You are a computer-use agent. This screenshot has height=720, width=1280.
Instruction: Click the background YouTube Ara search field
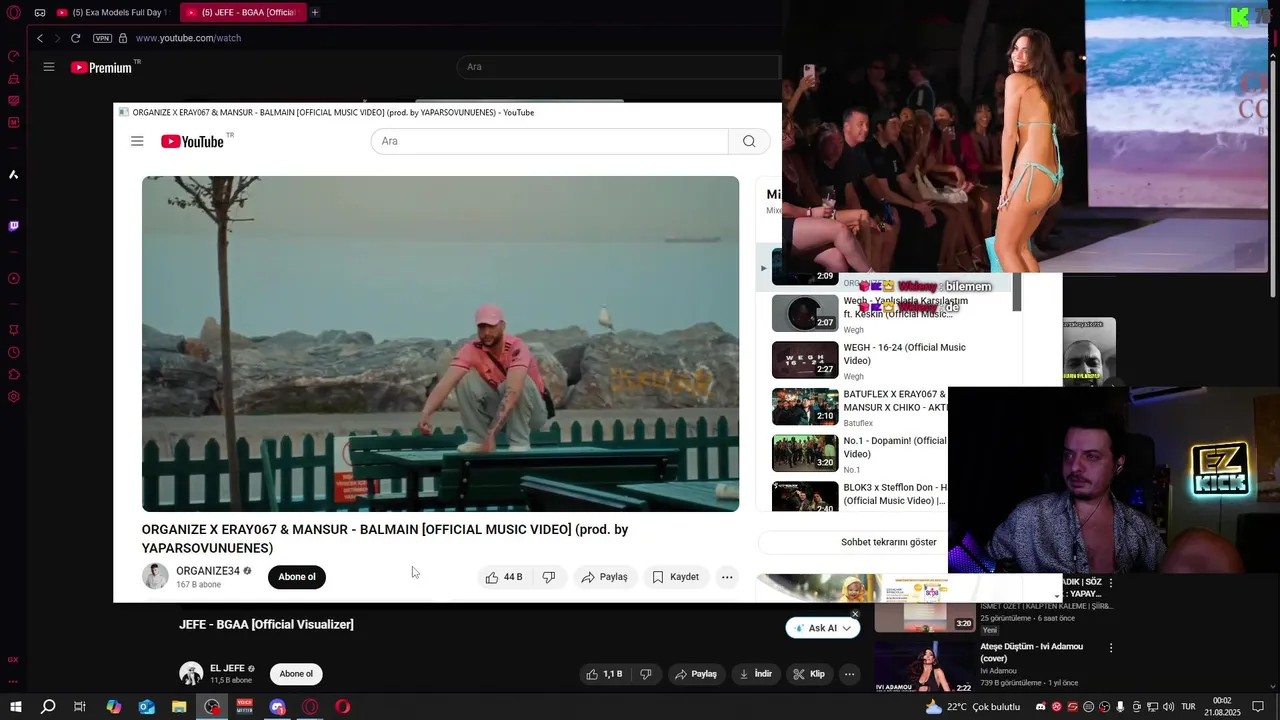click(617, 67)
